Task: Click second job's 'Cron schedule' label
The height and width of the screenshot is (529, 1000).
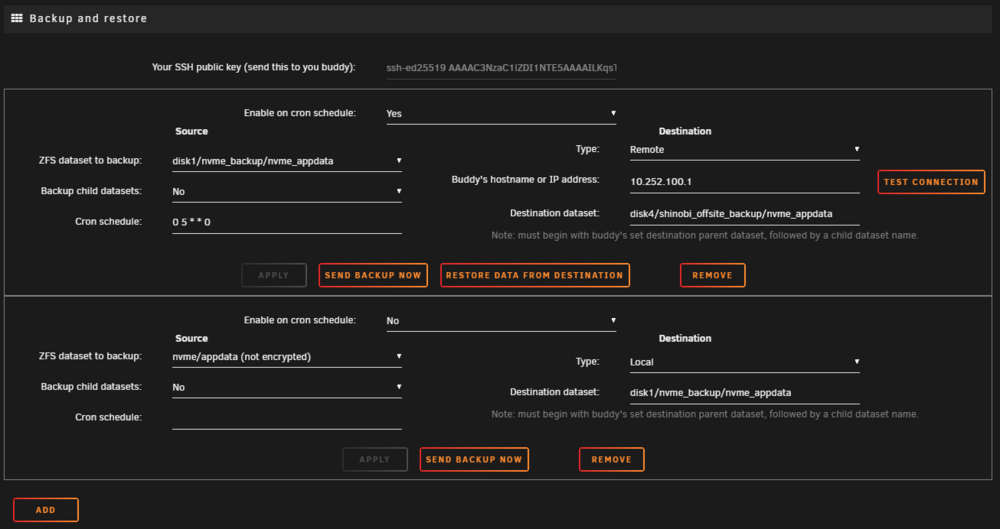Action: coord(108,417)
